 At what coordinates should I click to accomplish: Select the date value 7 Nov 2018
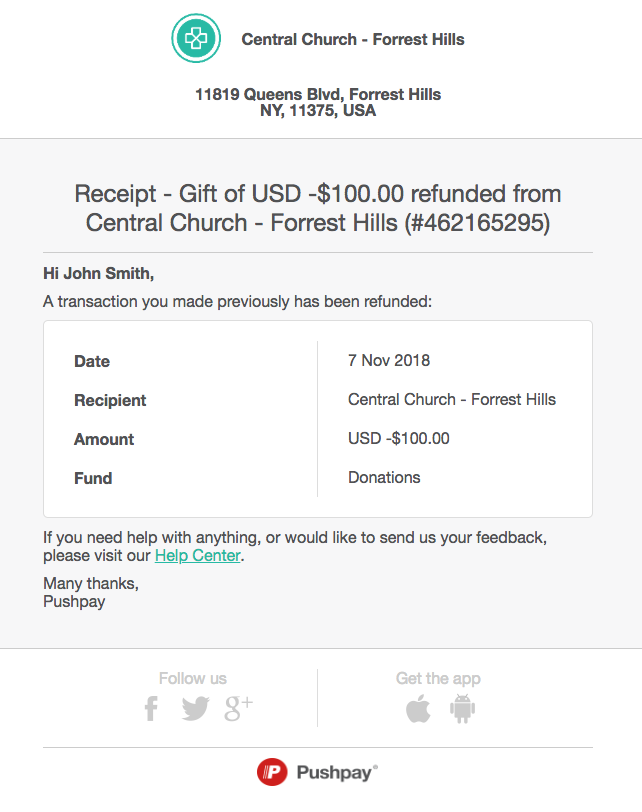(x=389, y=360)
